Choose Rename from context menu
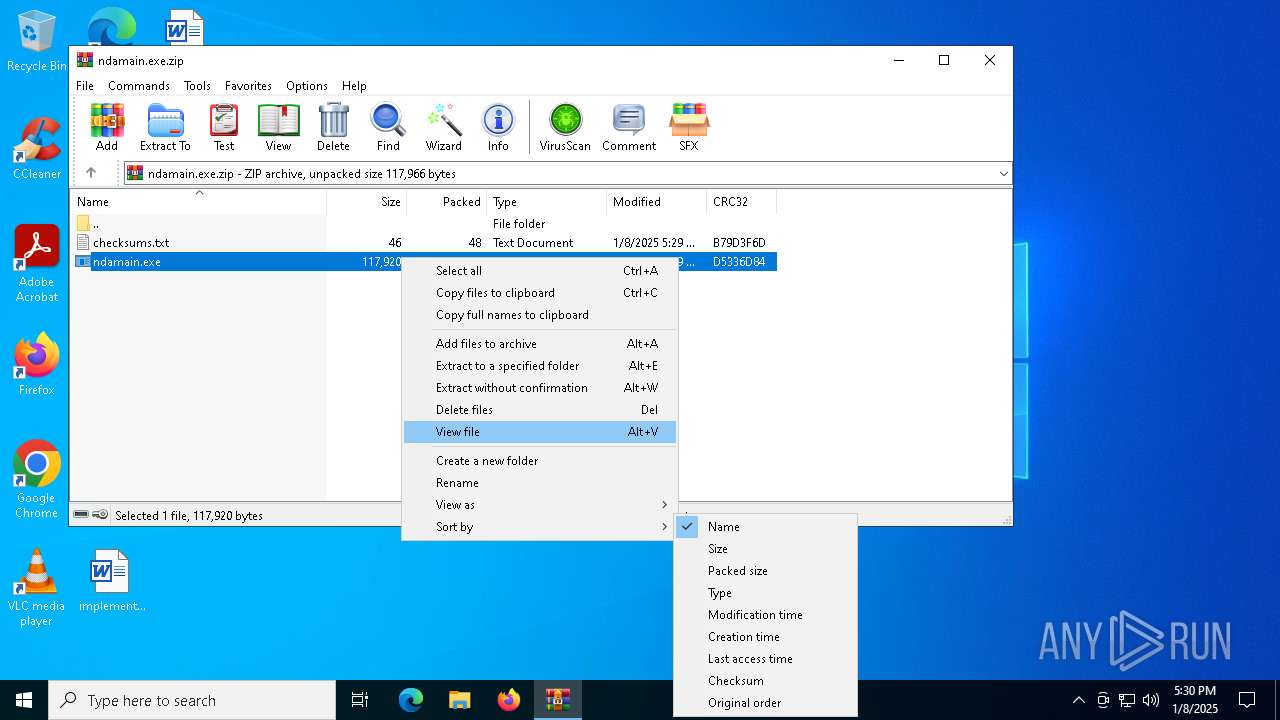Screen dimensions: 1280x720 540,483
